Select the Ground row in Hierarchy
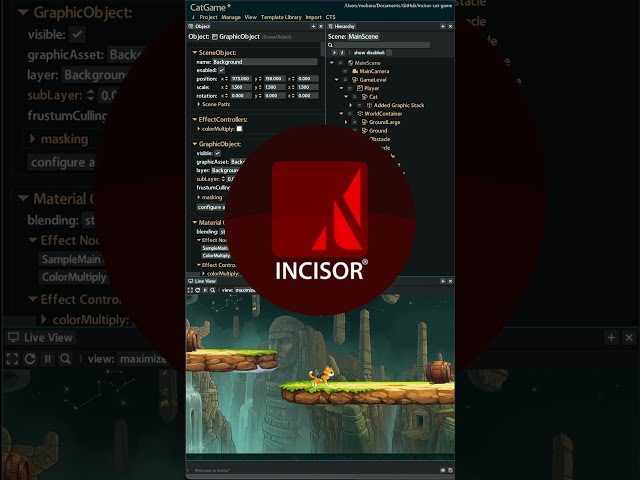Screen dimensions: 640x480 pos(378,131)
